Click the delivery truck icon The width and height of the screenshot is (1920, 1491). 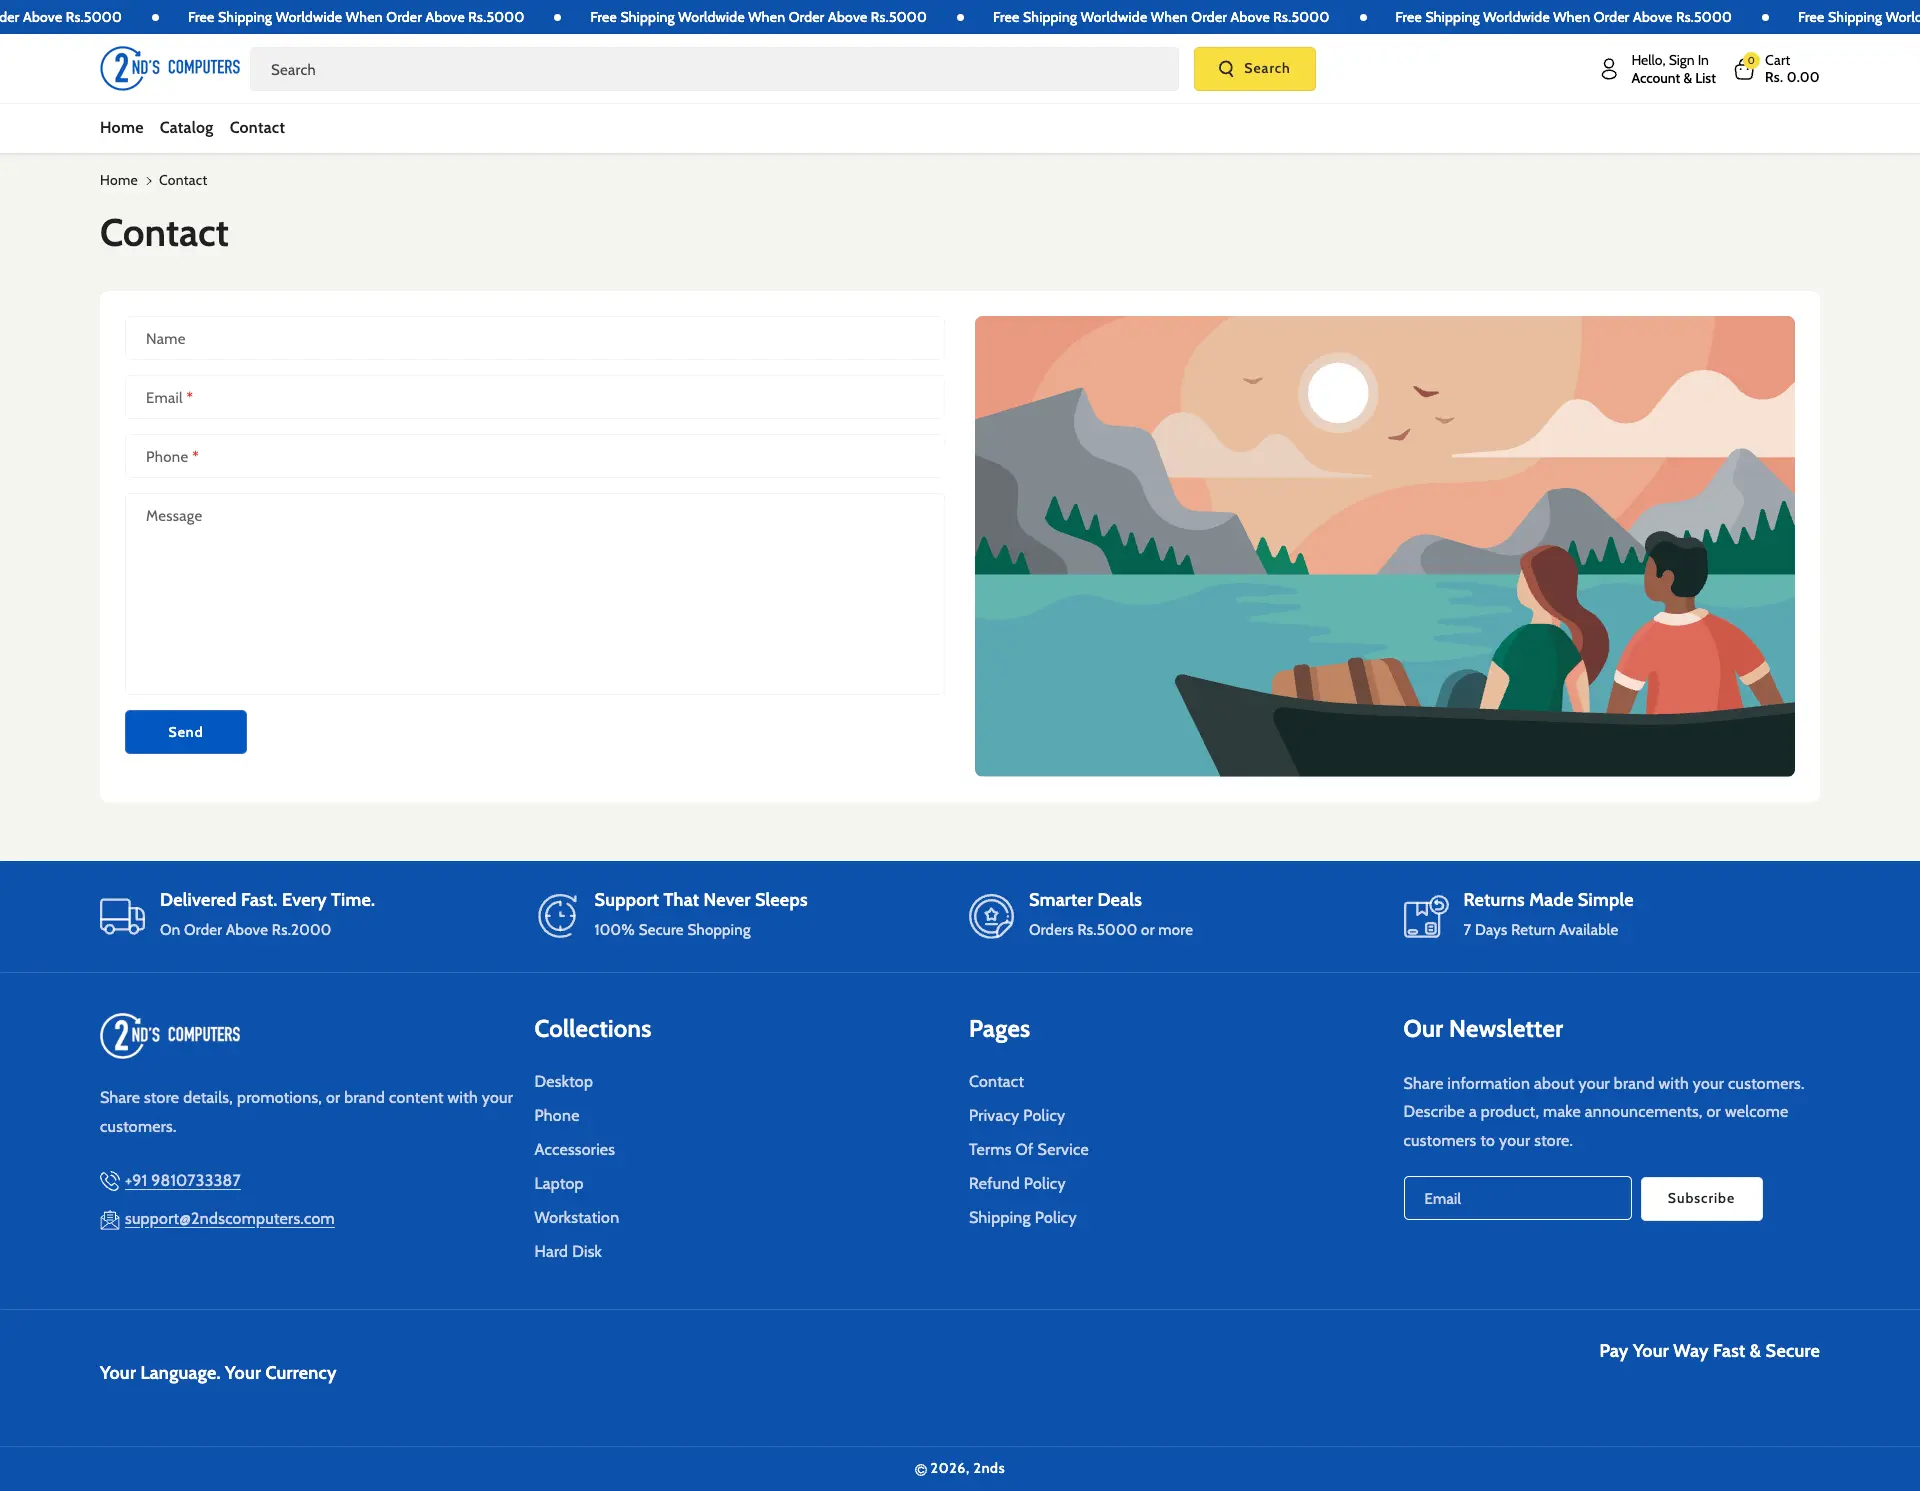click(x=122, y=915)
